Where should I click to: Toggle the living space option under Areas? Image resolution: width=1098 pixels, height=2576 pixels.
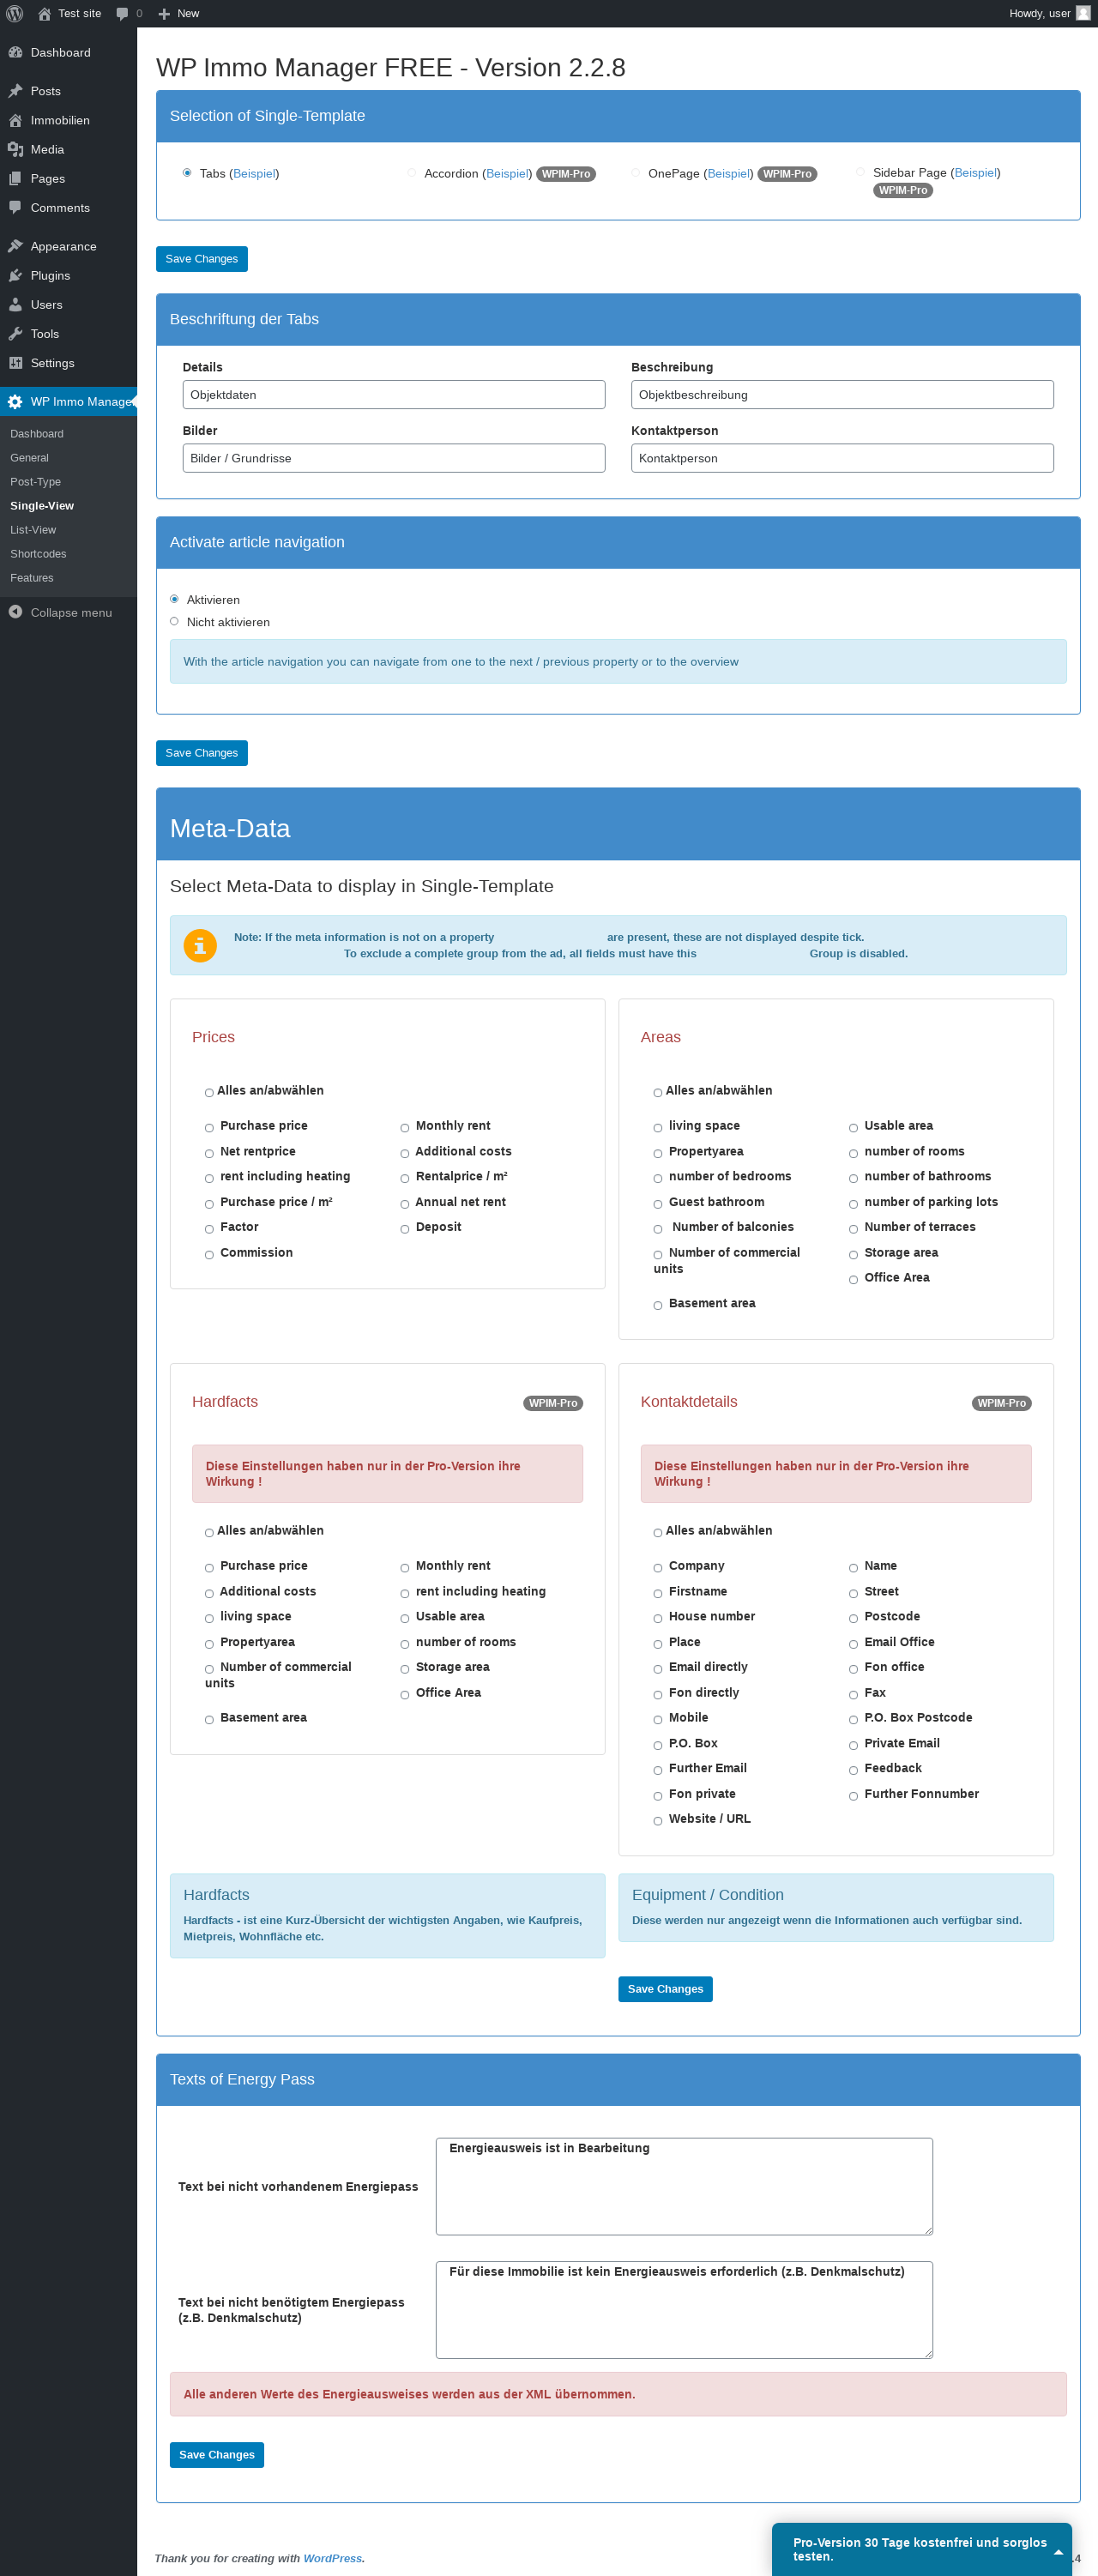click(x=658, y=1128)
